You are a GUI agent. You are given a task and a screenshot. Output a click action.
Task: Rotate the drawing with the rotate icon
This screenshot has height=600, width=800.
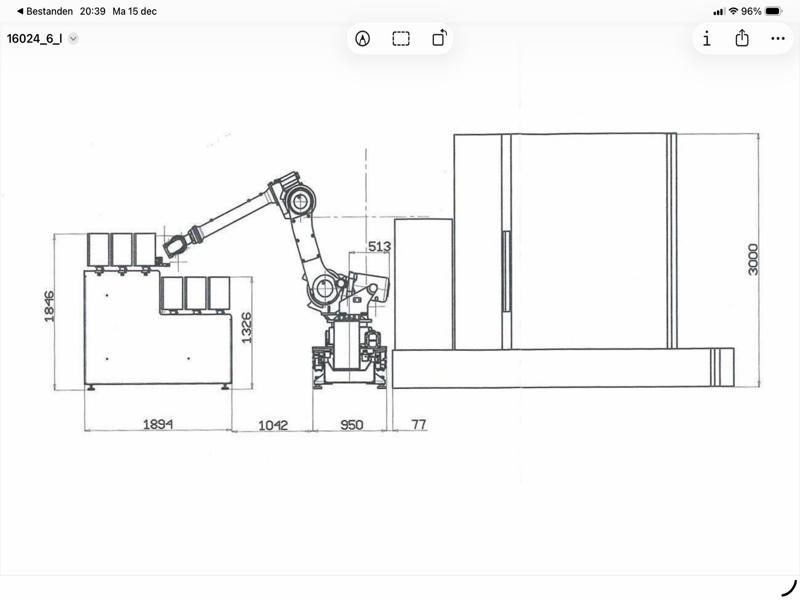click(x=440, y=39)
